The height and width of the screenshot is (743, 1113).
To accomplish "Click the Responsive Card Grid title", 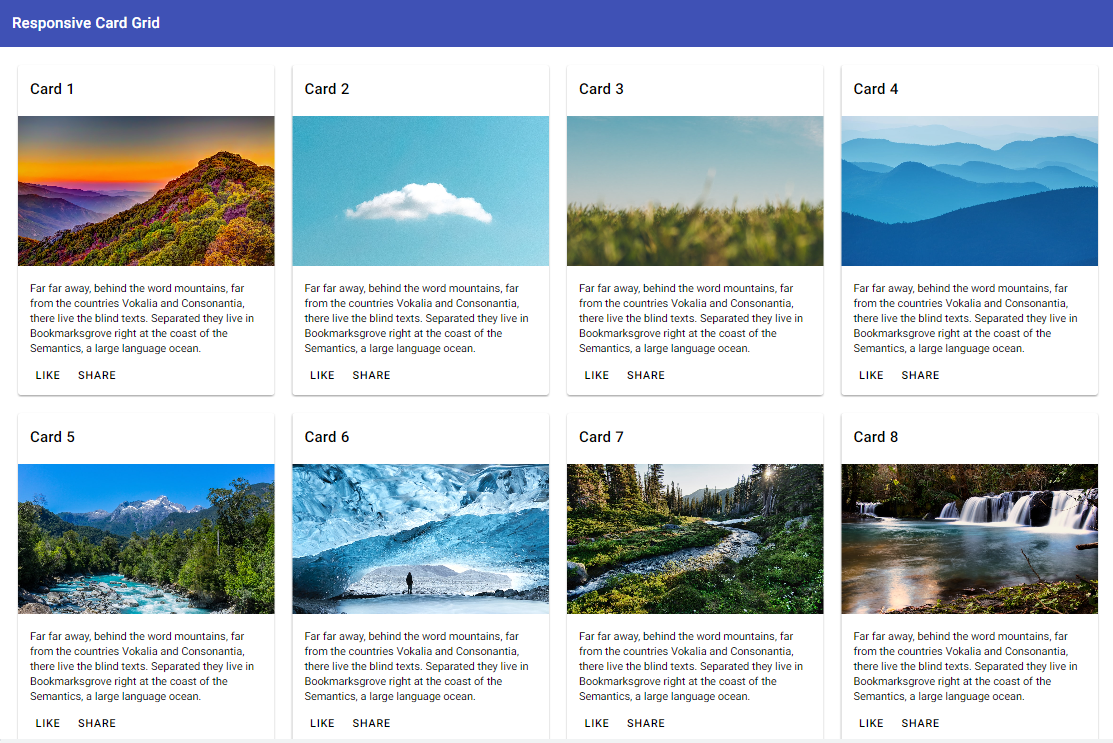I will pos(86,23).
